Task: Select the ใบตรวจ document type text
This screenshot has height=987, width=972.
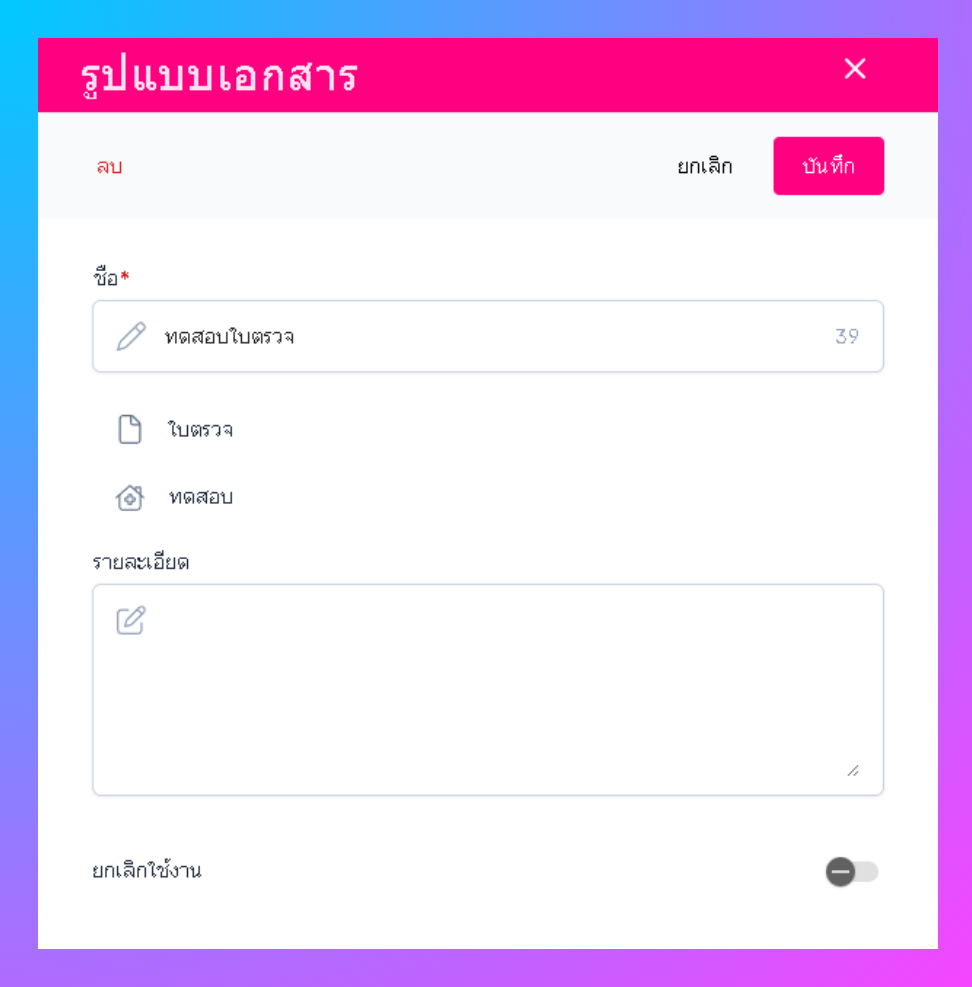Action: tap(200, 429)
